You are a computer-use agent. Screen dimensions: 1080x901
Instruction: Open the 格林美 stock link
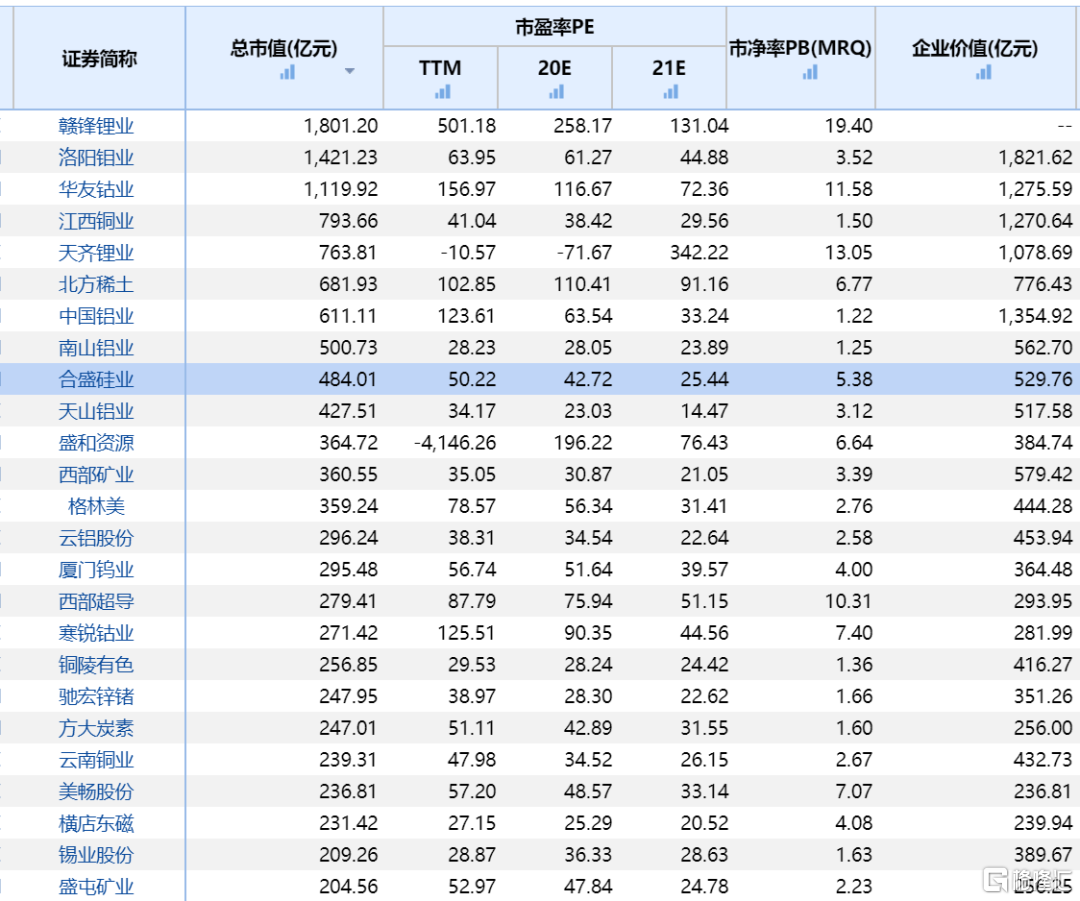[96, 506]
